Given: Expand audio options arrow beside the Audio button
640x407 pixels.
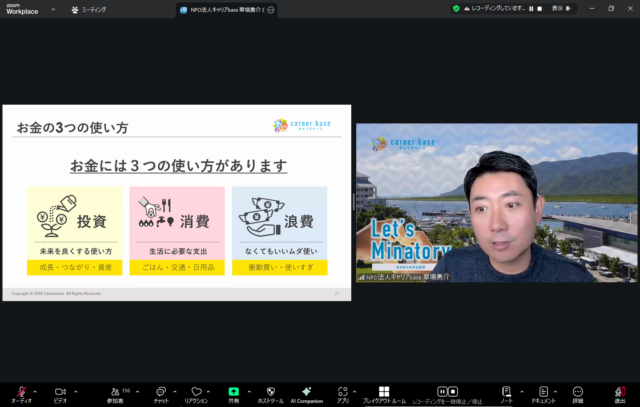Looking at the screenshot, I should pos(35,389).
